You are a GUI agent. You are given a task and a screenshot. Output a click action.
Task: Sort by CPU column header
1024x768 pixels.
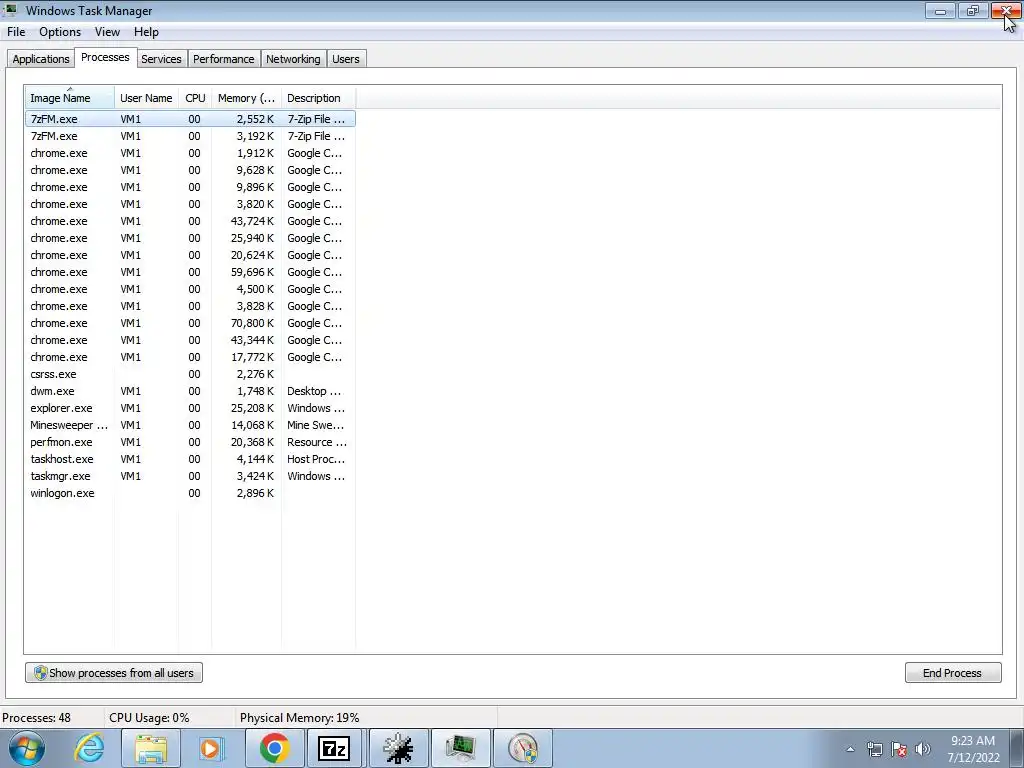coord(195,98)
